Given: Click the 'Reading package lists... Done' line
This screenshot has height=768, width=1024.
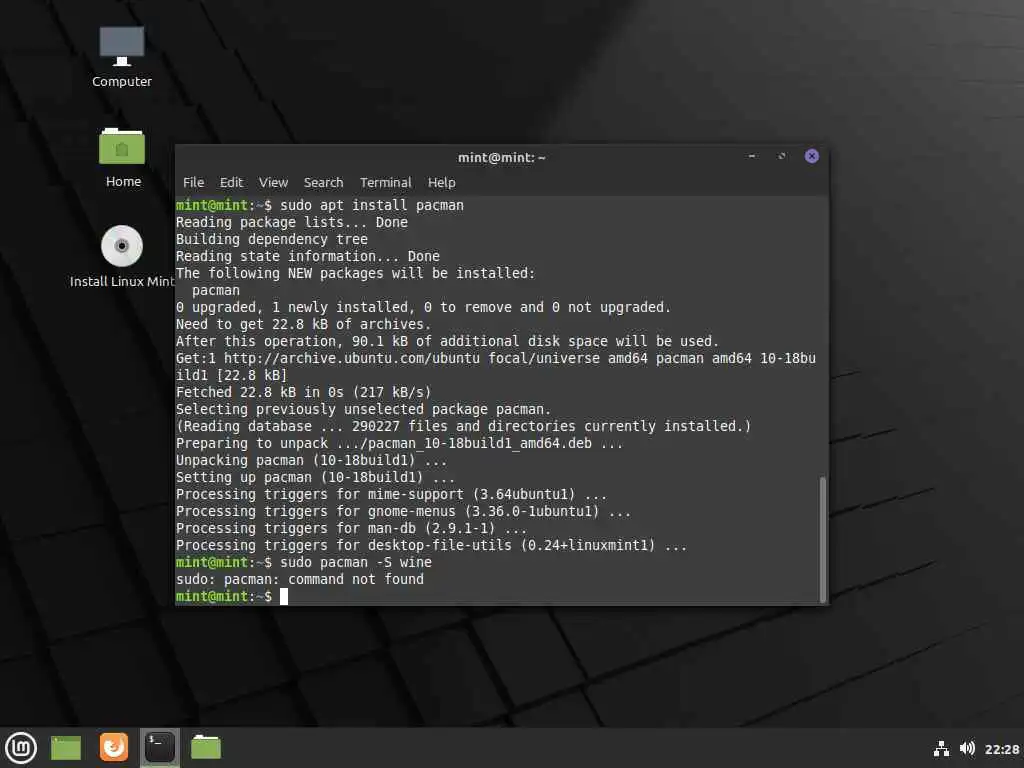Looking at the screenshot, I should [x=292, y=222].
